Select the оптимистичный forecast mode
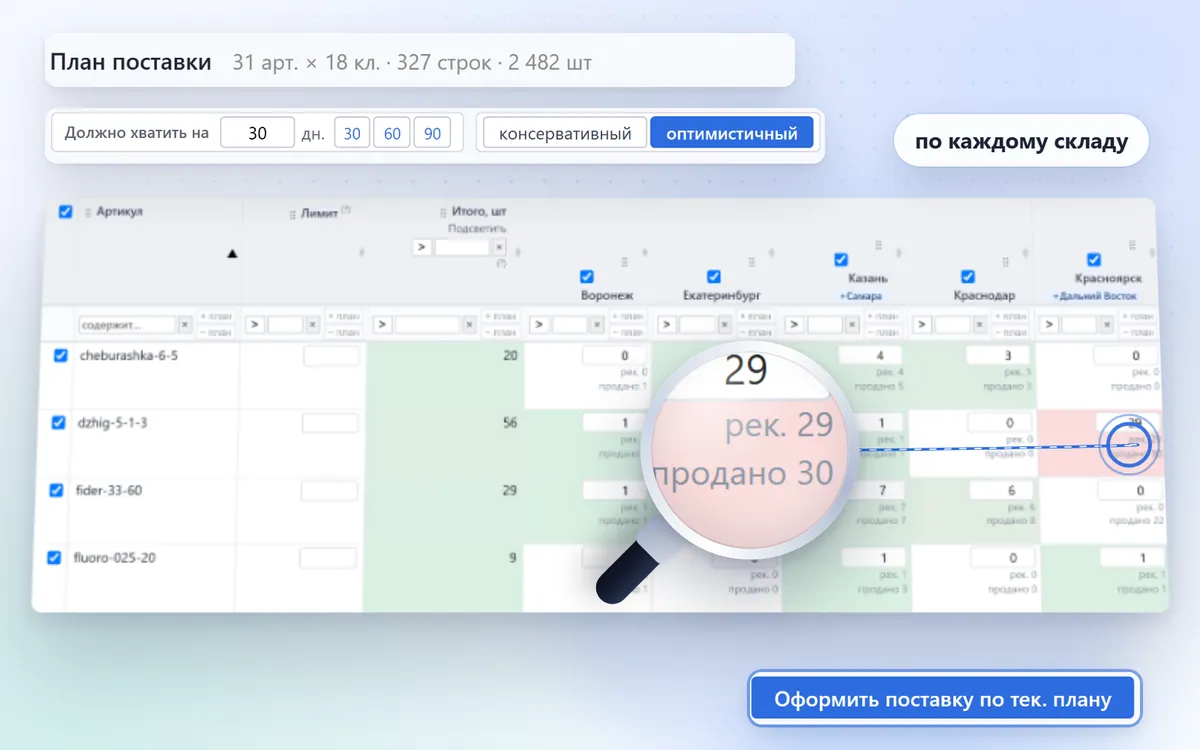Viewport: 1200px width, 750px height. [x=732, y=133]
